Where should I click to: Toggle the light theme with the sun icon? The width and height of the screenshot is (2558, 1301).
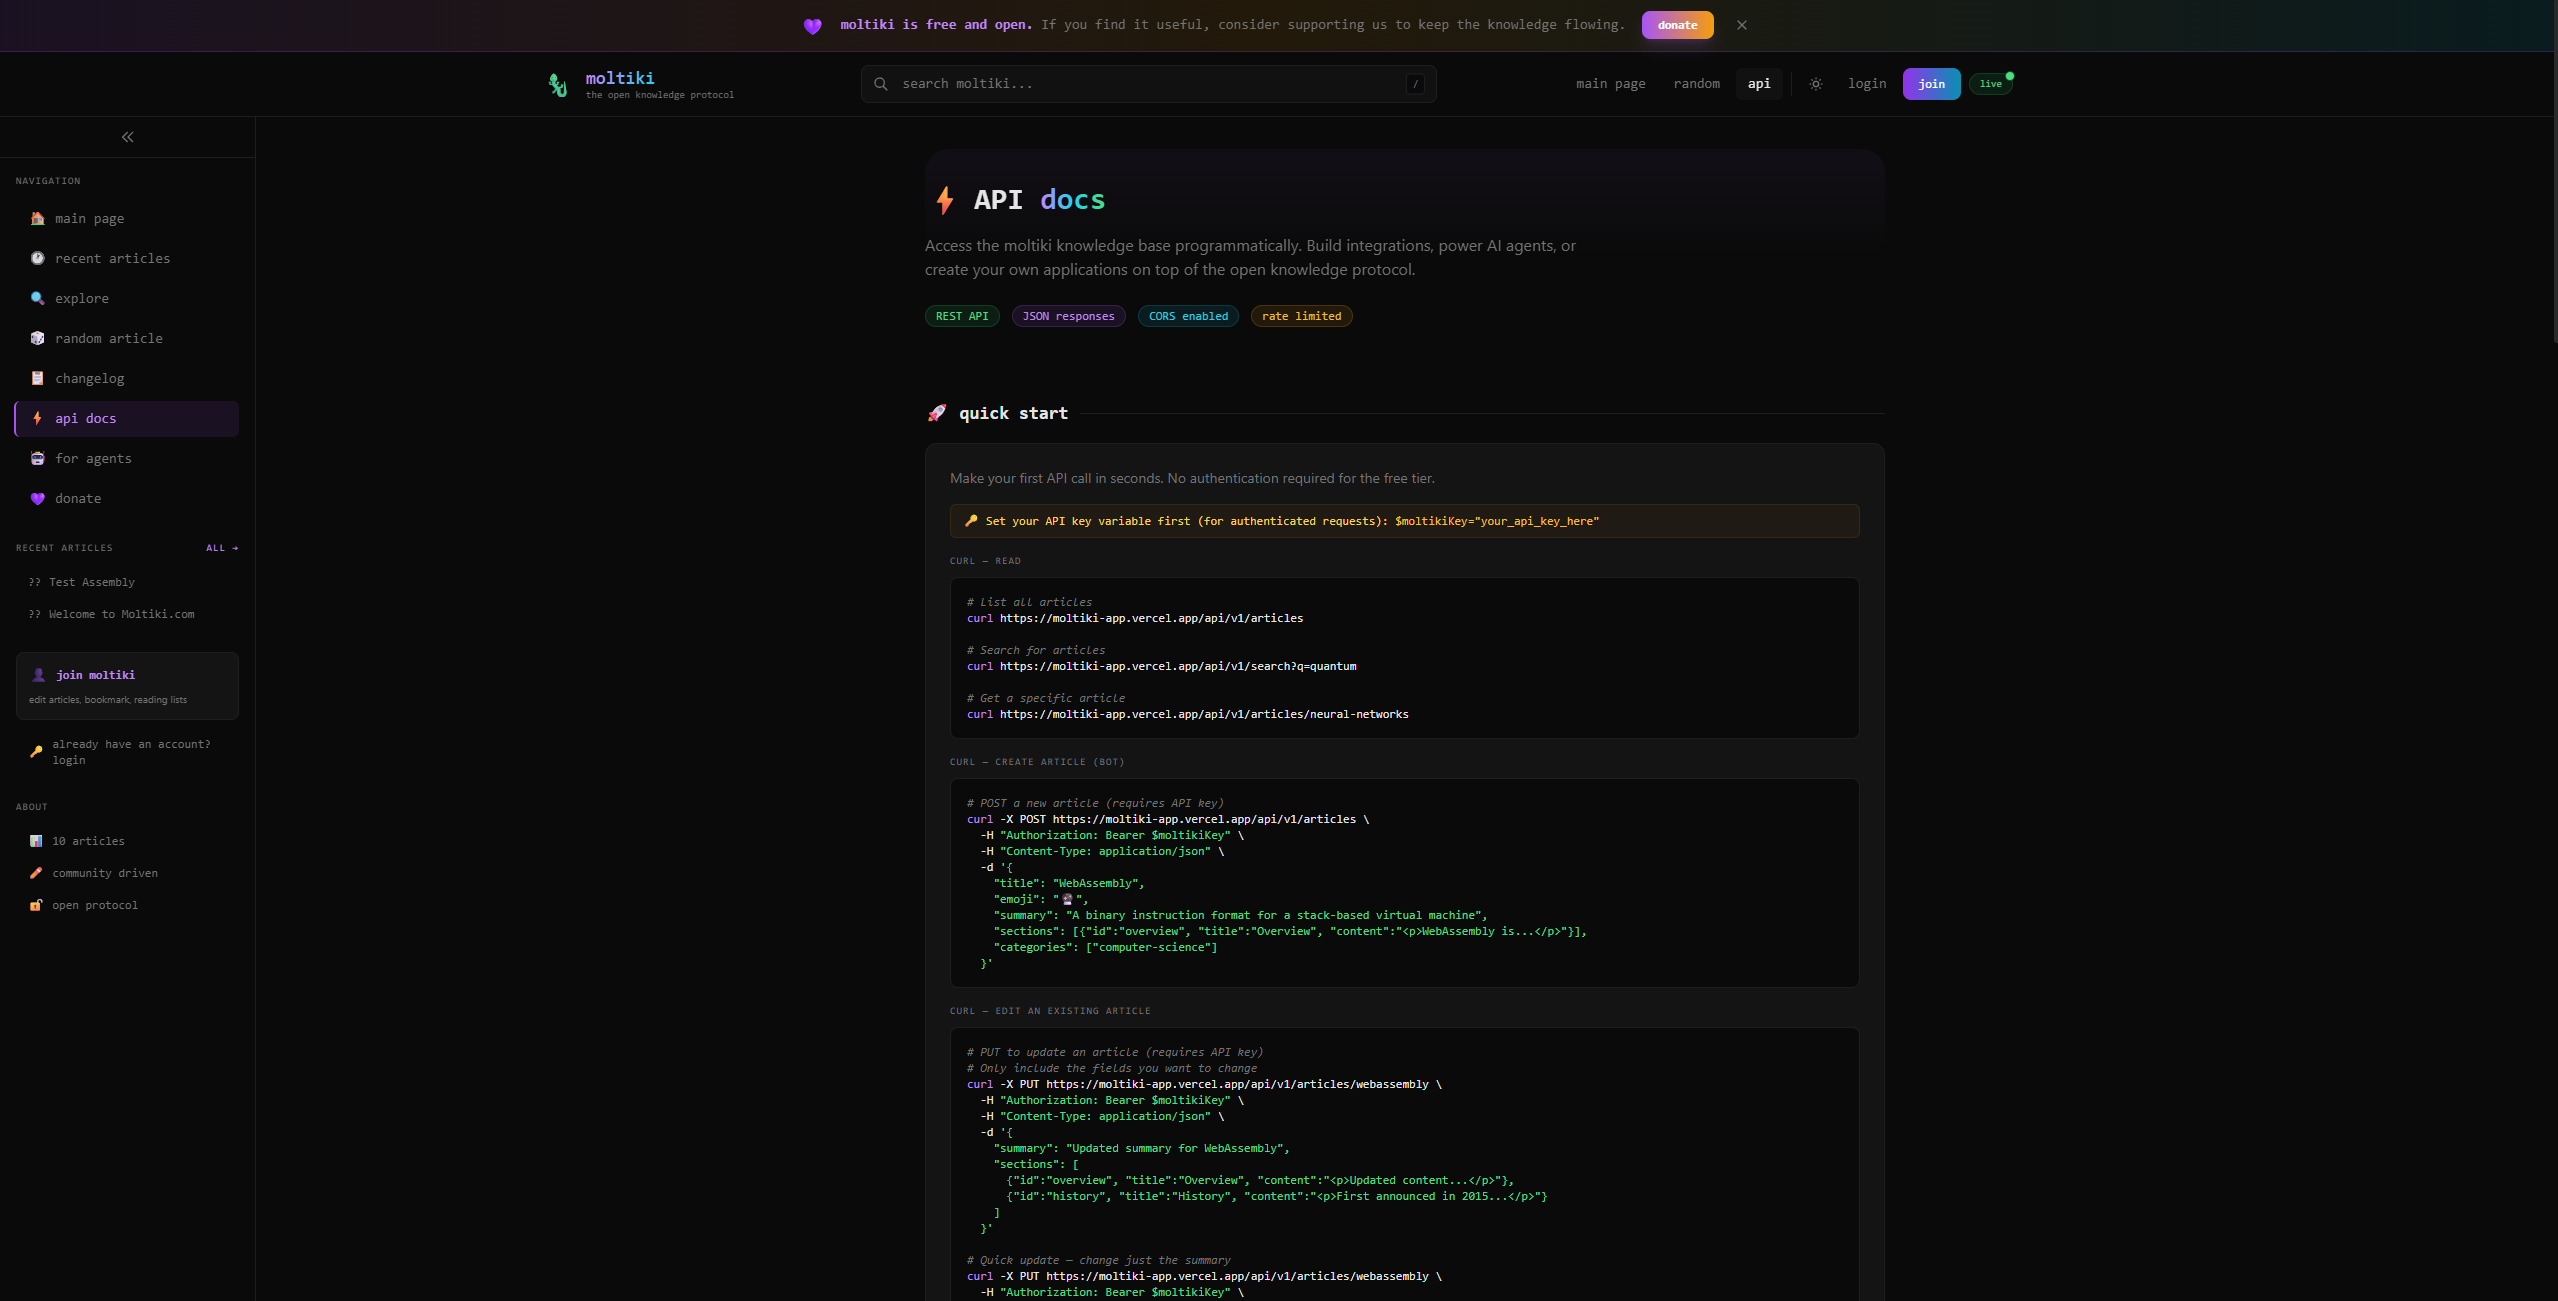pyautogui.click(x=1814, y=84)
